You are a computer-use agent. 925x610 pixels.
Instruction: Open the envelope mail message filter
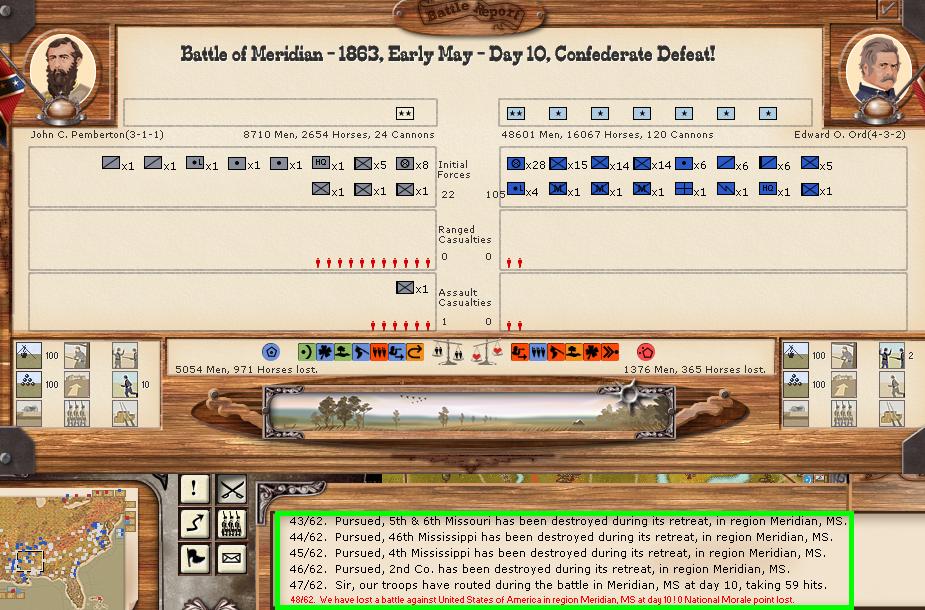click(x=232, y=557)
